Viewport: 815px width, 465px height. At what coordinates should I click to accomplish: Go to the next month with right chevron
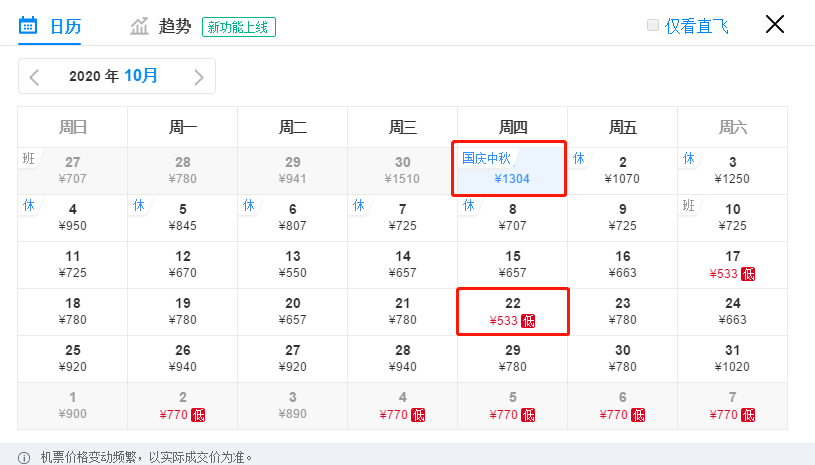click(199, 77)
